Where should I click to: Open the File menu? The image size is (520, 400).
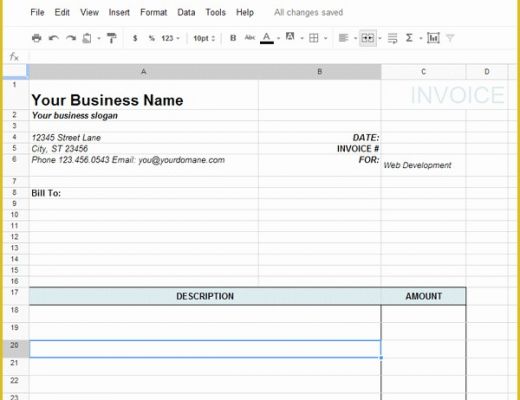[x=37, y=12]
